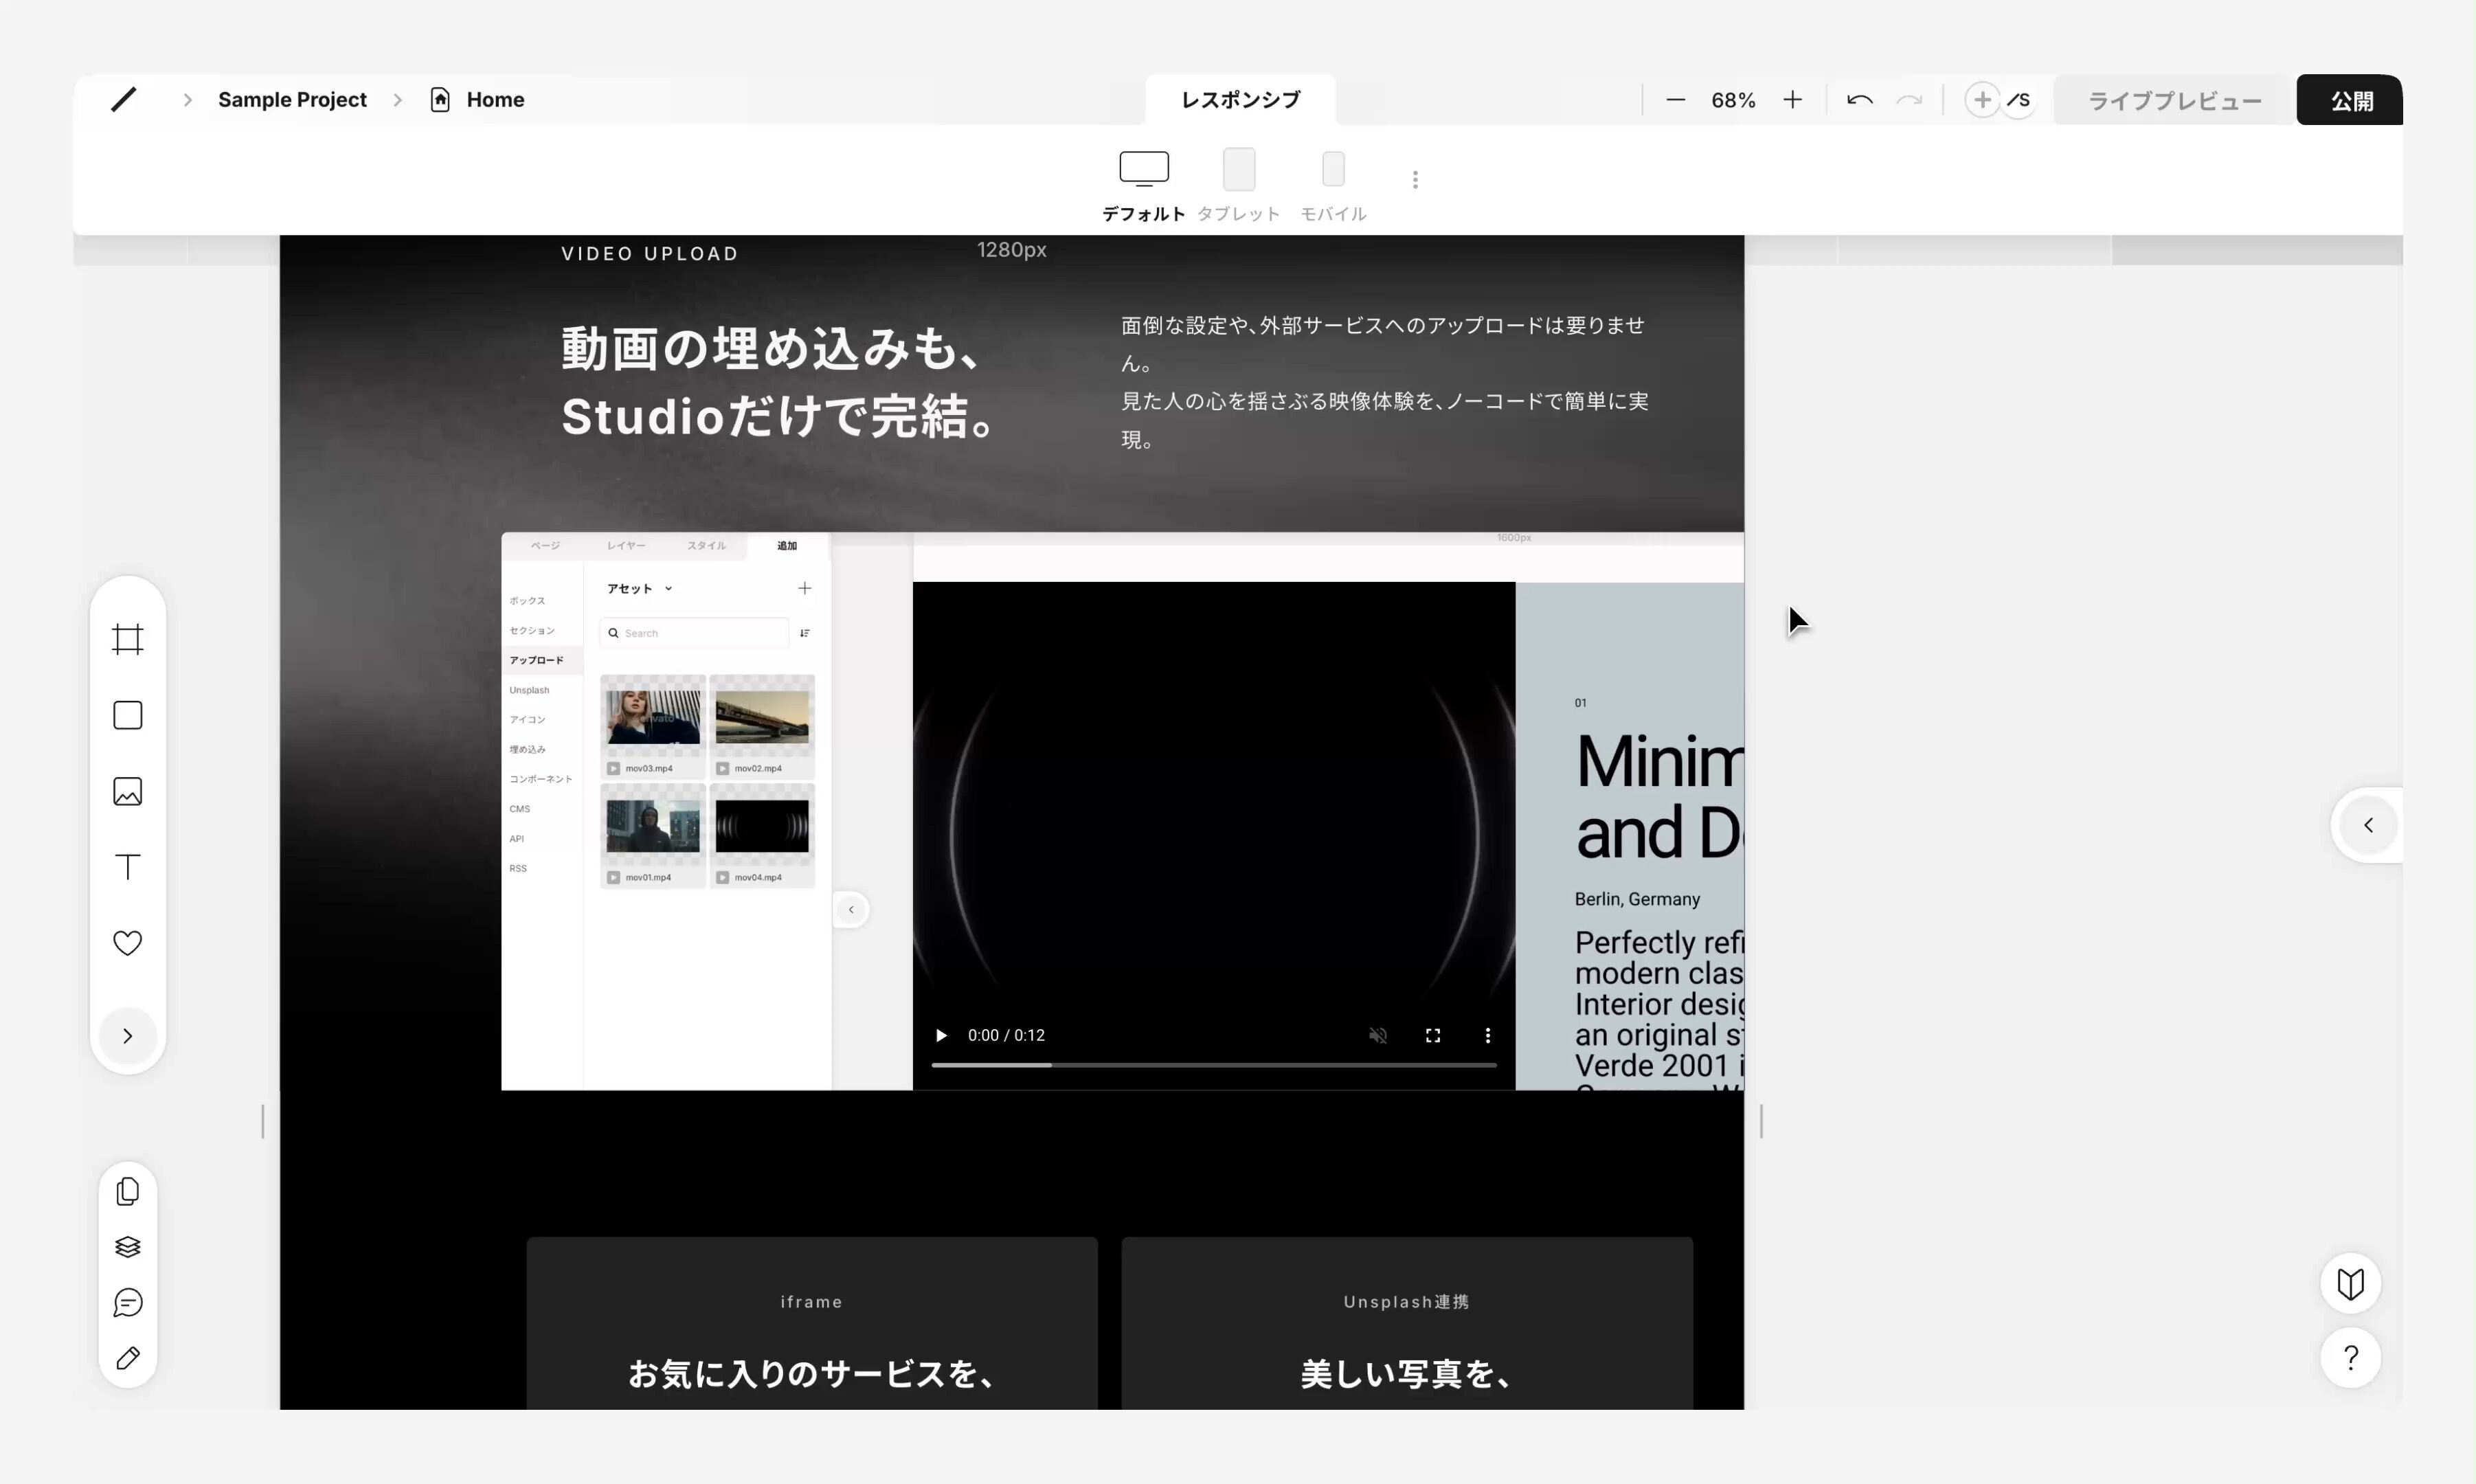2476x1484 pixels.
Task: Click the 公開 publish button
Action: (2349, 100)
